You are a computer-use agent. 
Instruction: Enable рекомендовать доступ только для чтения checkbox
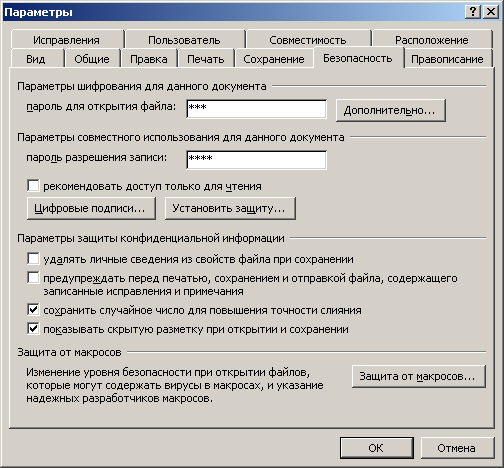(33, 186)
